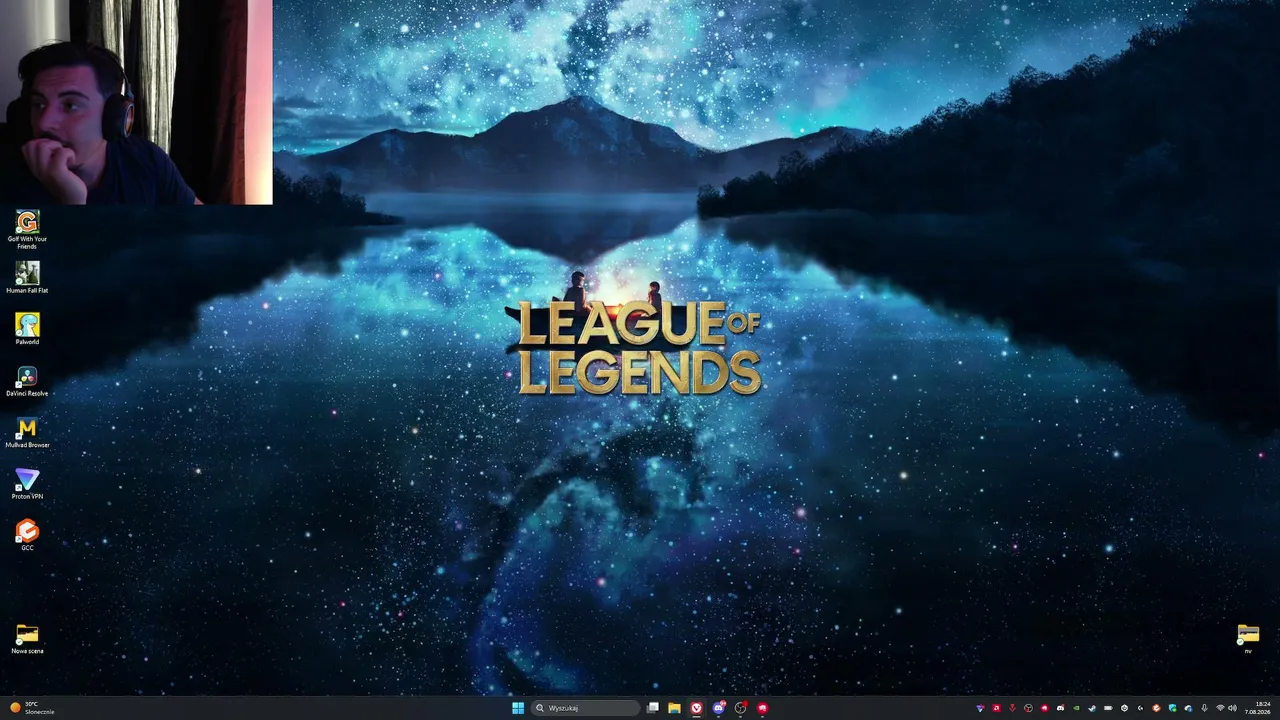Image resolution: width=1280 pixels, height=720 pixels.
Task: Open File Explorer from the taskbar
Action: tap(675, 708)
